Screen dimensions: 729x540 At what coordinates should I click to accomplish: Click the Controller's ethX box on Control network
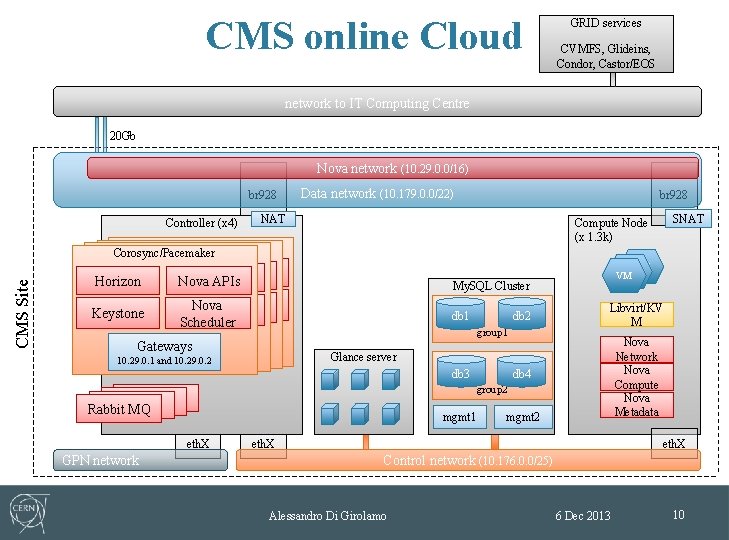point(263,446)
